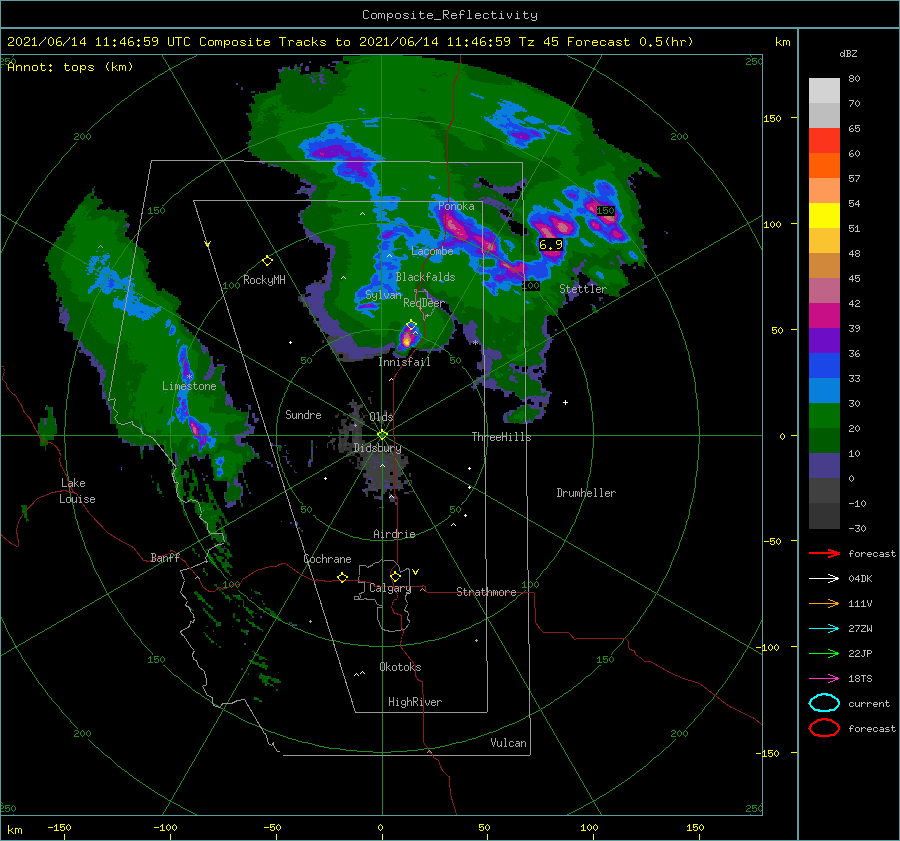Viewport: 900px width, 841px height.
Task: Click the Strathmore label
Action: [x=486, y=592]
